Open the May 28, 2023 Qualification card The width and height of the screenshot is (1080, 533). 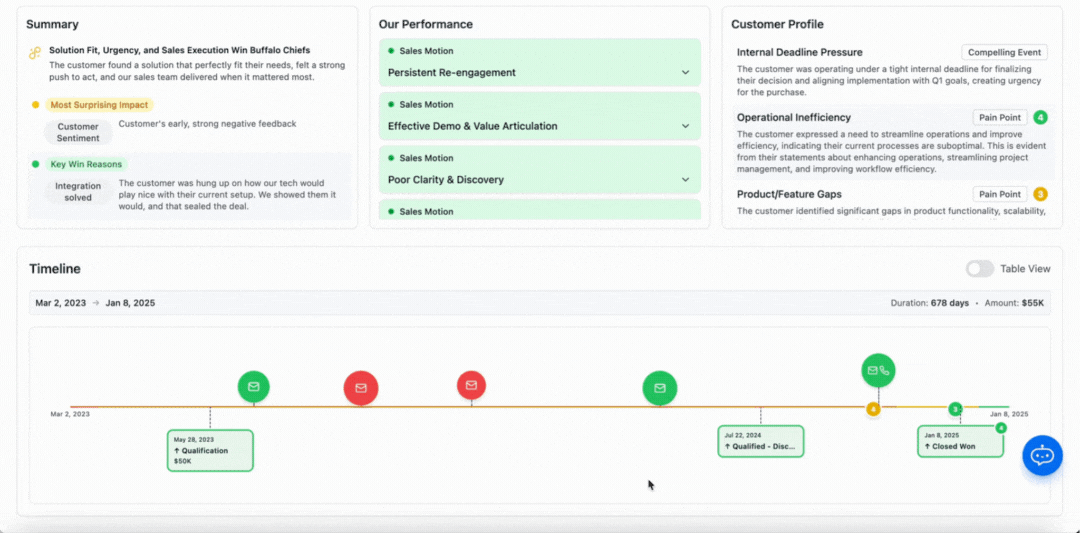(x=210, y=450)
